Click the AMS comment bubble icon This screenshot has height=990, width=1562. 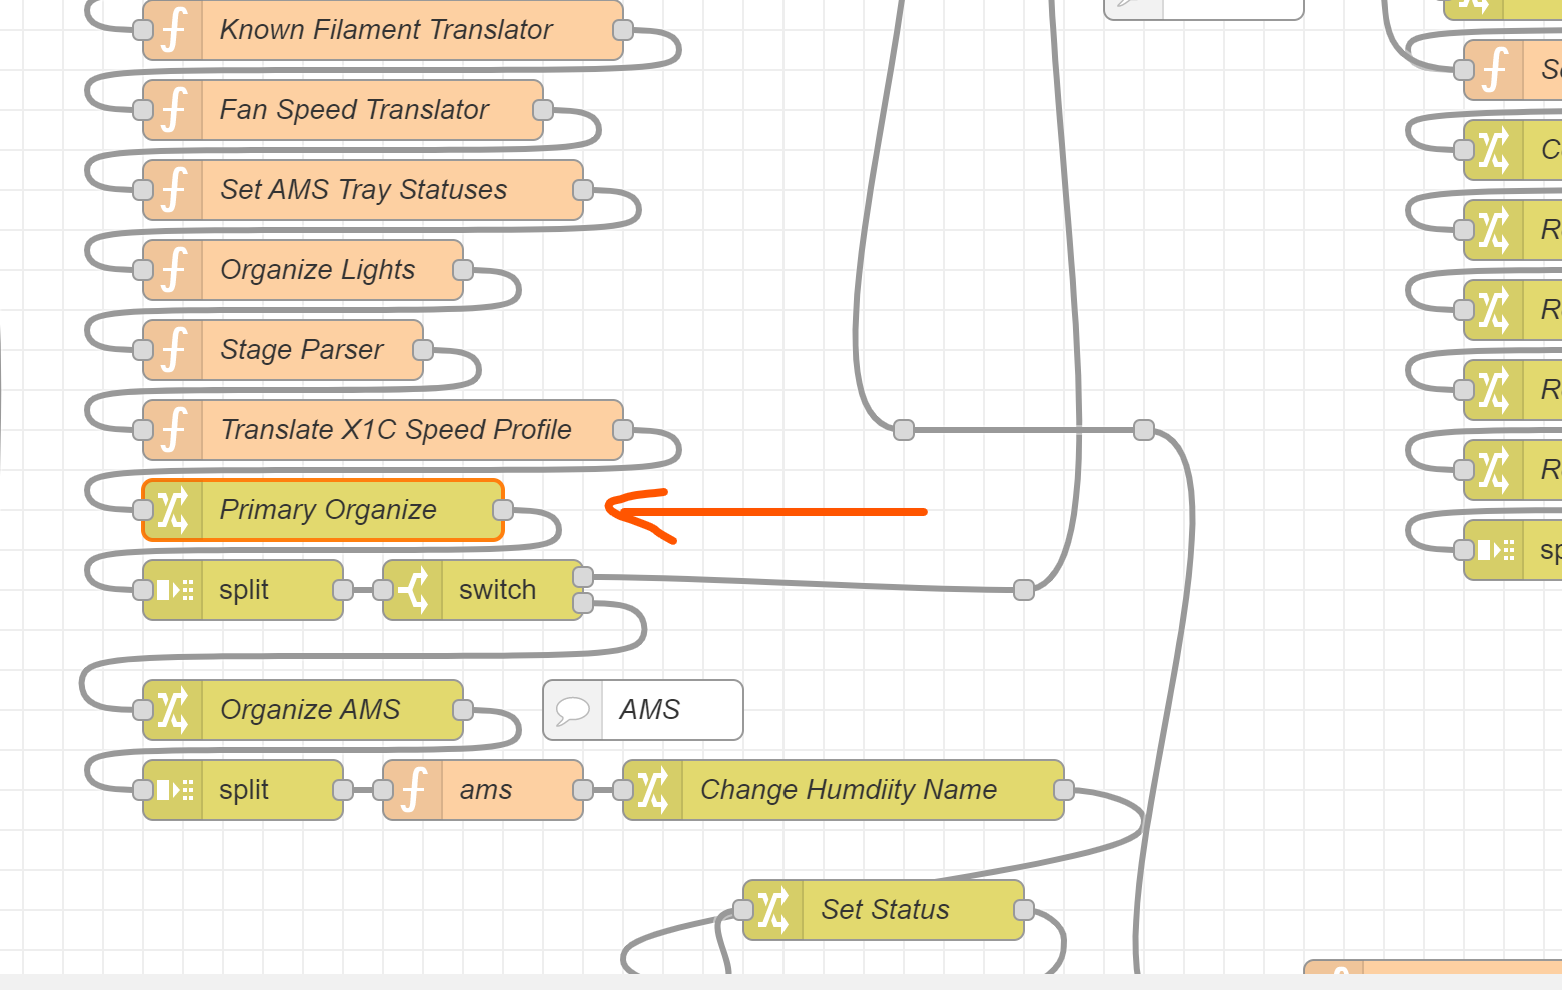coord(573,710)
